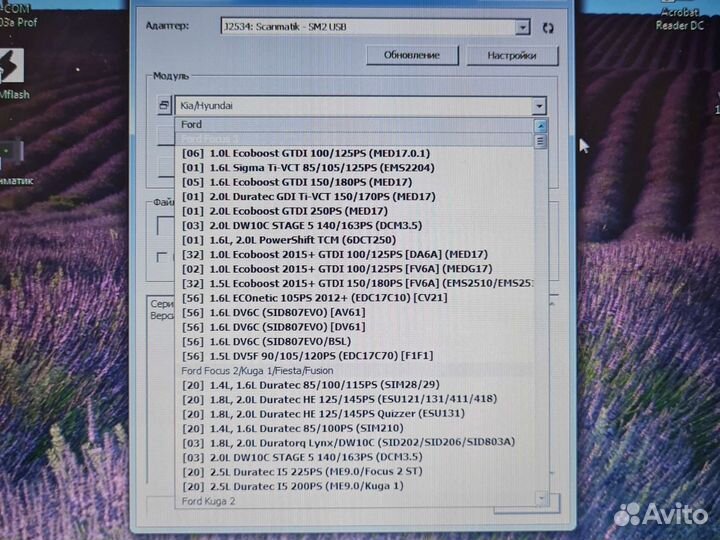720x540 pixels.
Task: Click the list scrollbar down arrow
Action: (541, 498)
